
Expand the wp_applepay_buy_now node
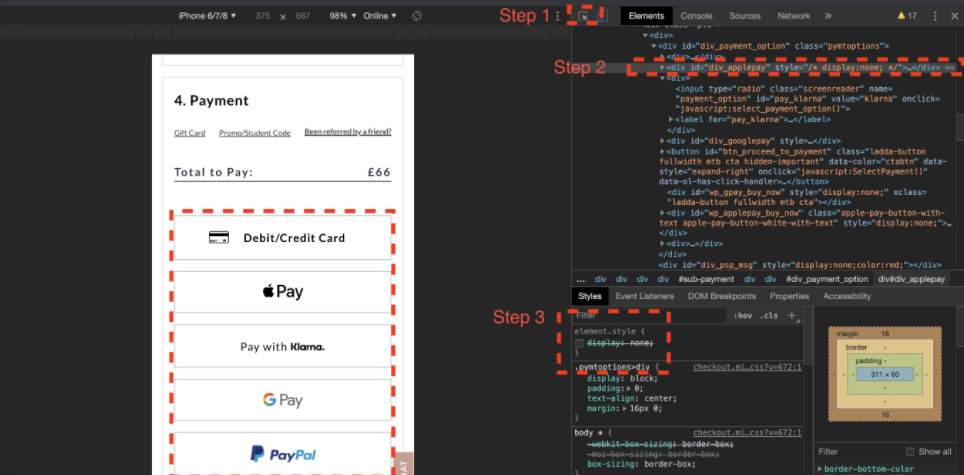(662, 213)
